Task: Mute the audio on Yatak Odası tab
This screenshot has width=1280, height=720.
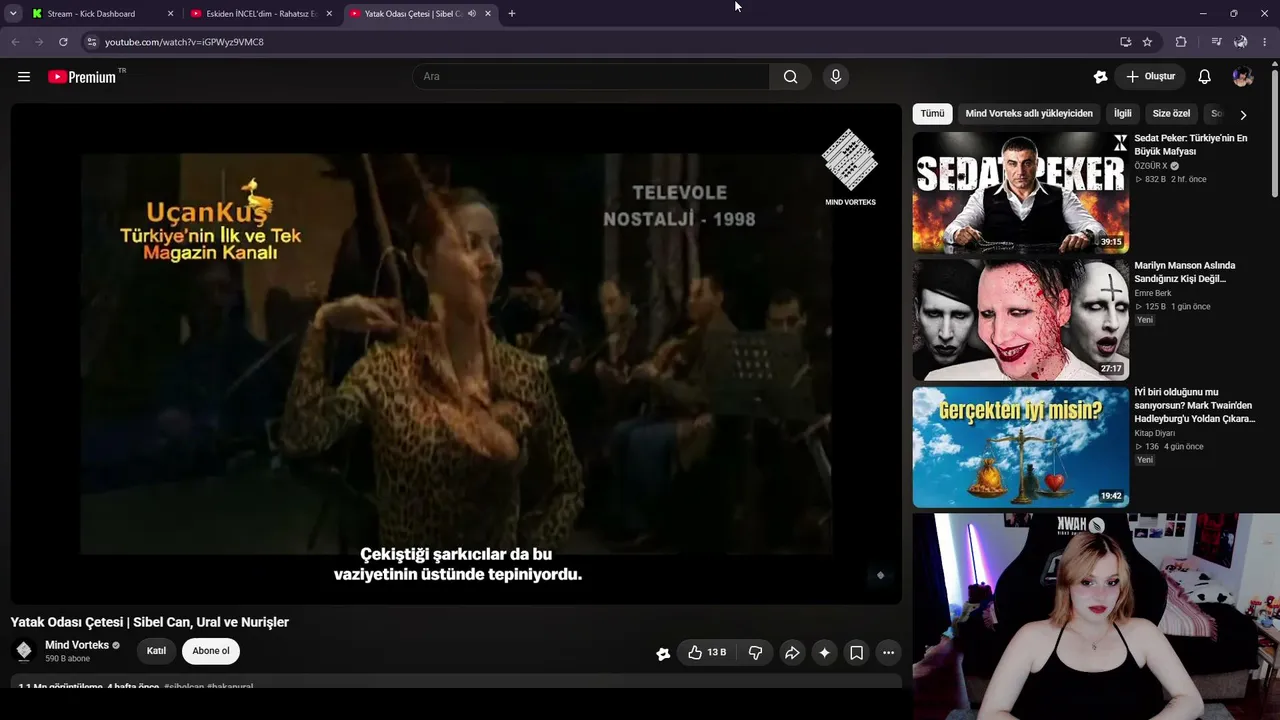Action: [x=472, y=14]
